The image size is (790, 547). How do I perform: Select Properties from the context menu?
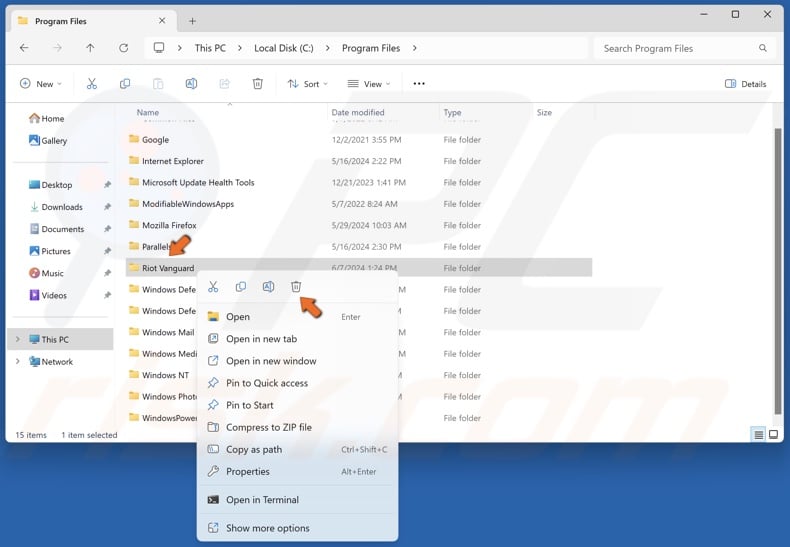point(247,472)
